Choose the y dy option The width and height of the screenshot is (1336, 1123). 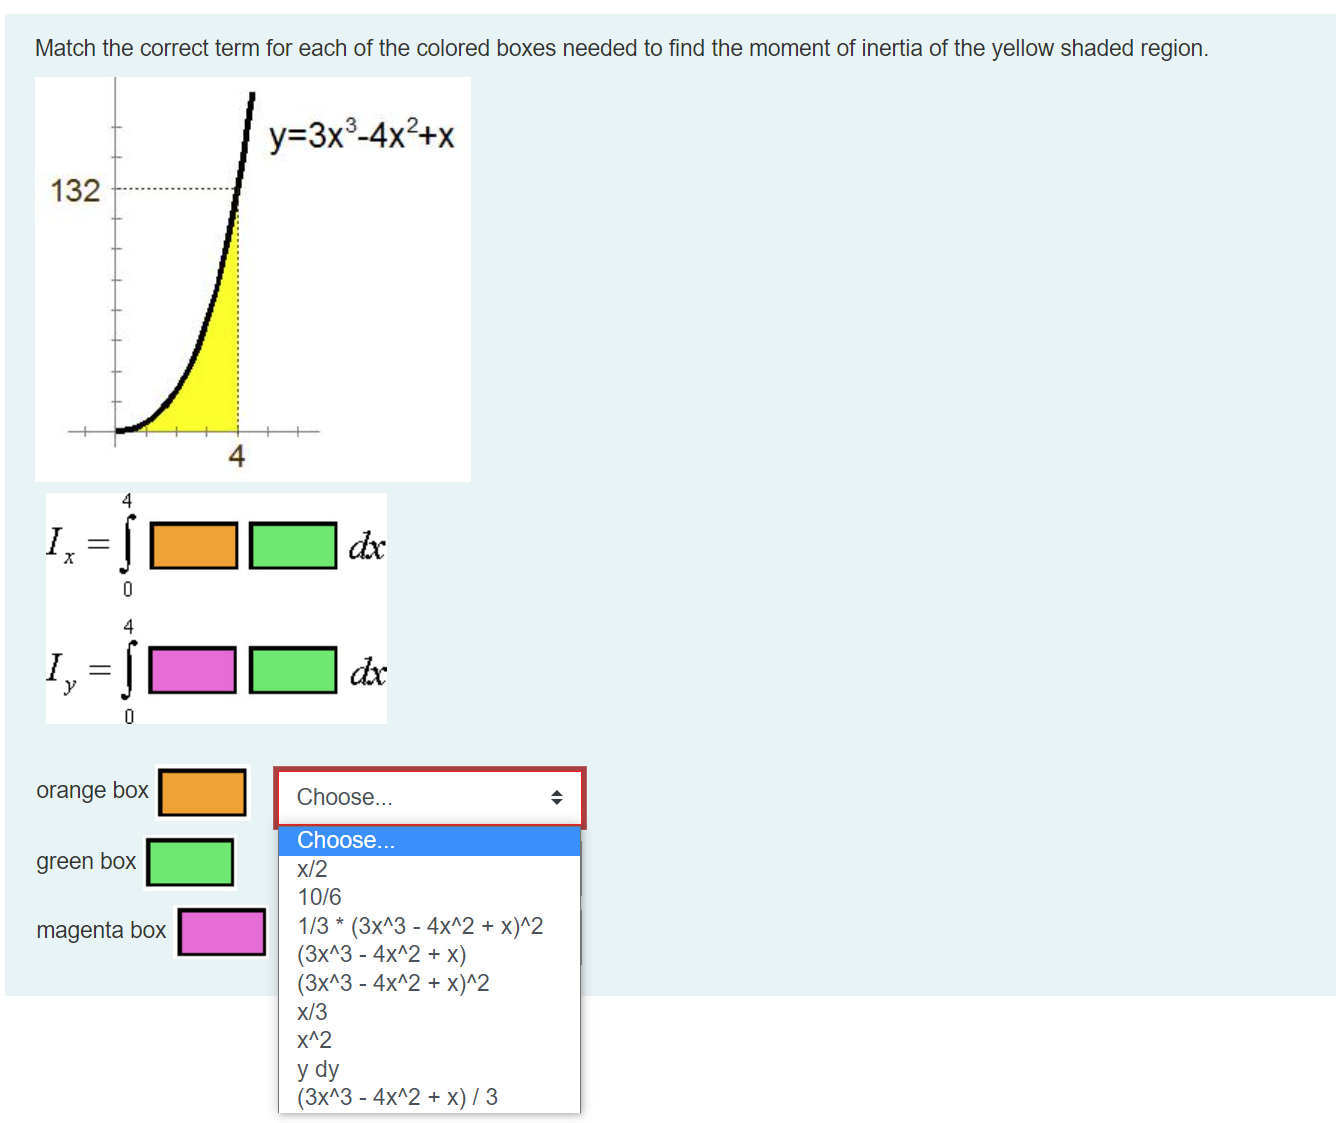click(317, 1069)
